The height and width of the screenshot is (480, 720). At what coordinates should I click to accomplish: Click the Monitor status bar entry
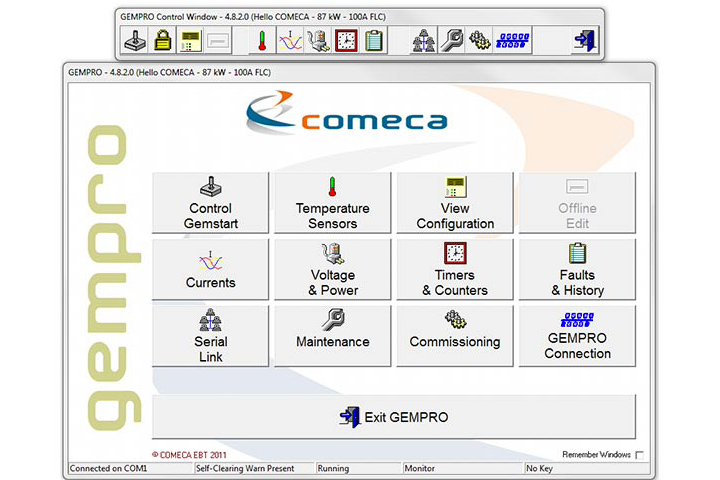(419, 469)
